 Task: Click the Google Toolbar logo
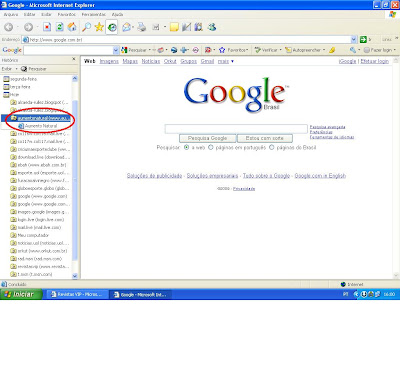[x=12, y=50]
